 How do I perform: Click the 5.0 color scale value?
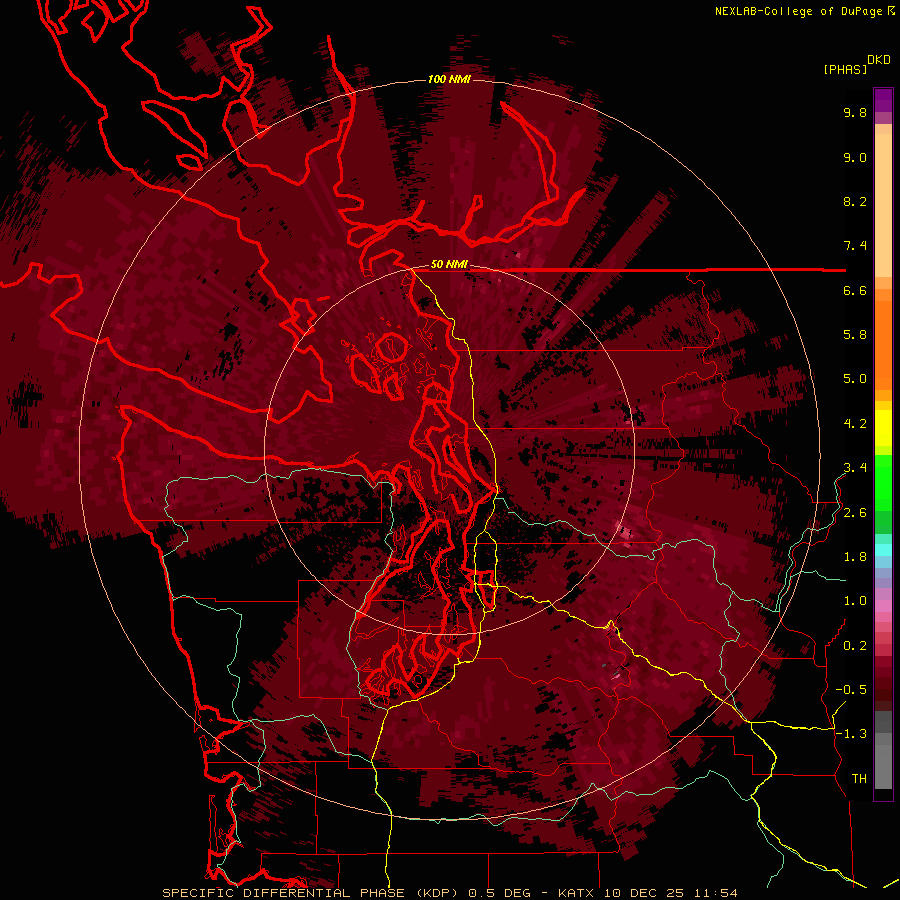855,379
